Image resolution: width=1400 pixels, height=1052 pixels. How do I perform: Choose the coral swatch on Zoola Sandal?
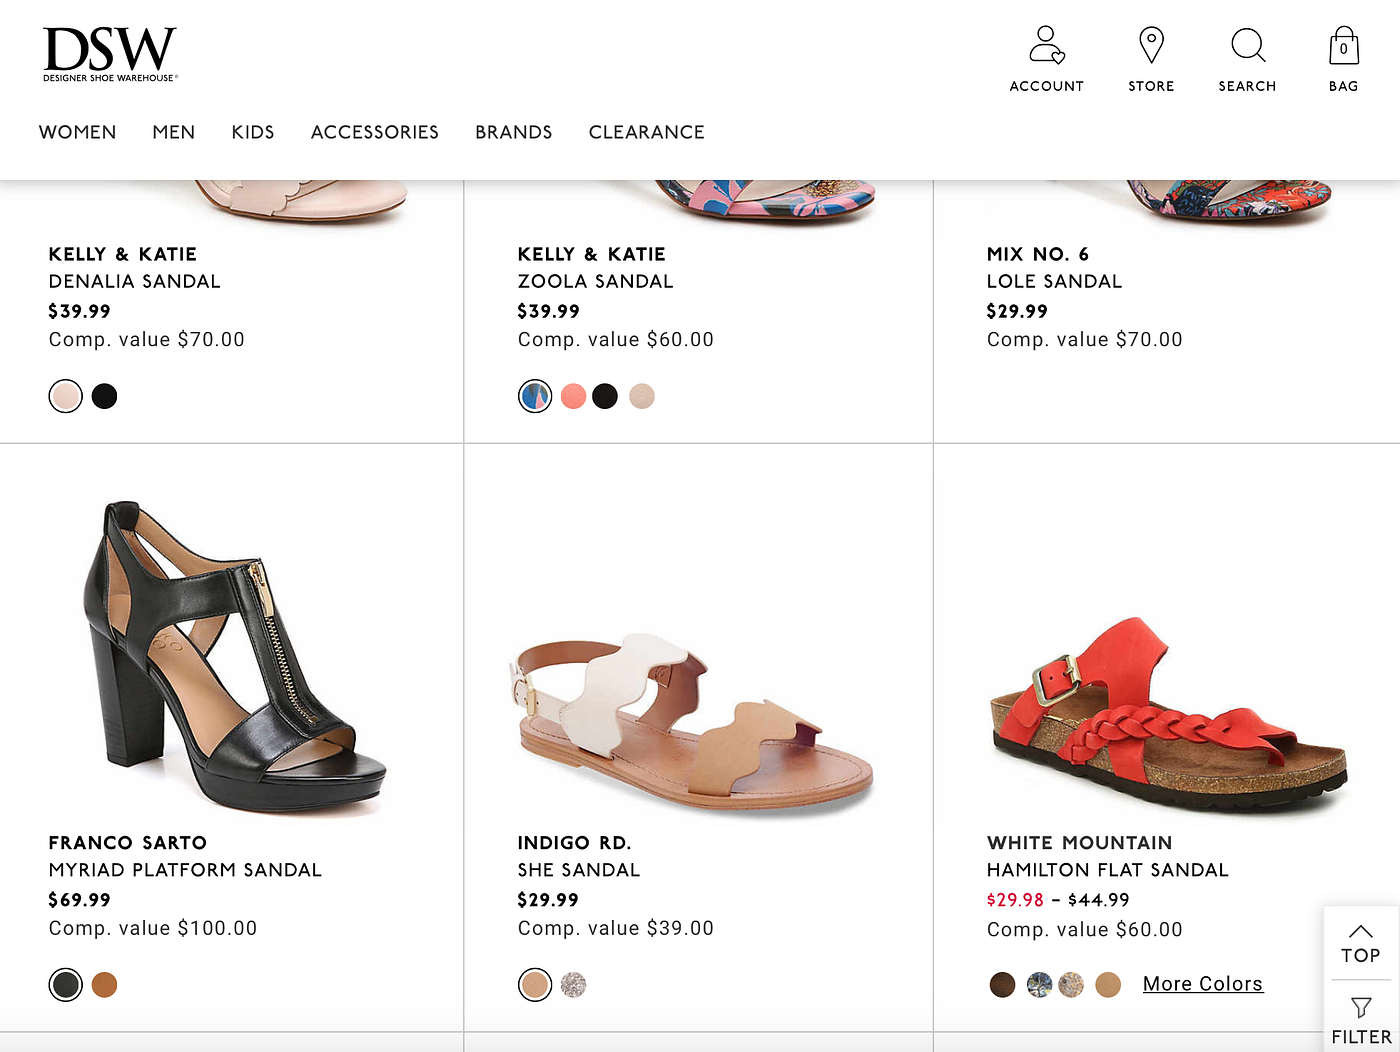coord(573,396)
